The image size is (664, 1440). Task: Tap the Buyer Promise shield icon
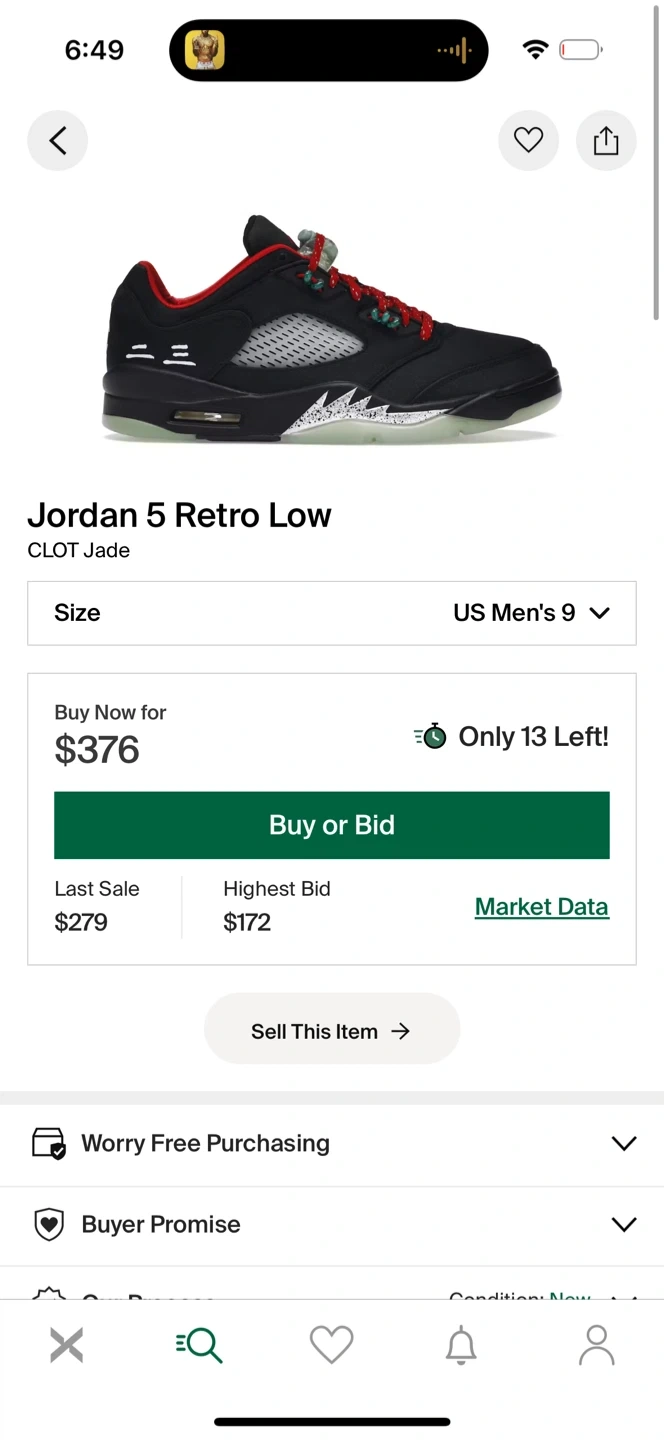coord(49,1224)
